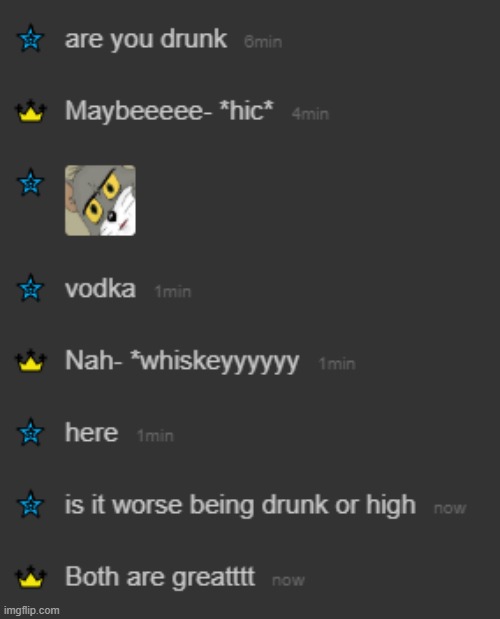Click the blue star icon beside the cat image
This screenshot has height=619, width=500.
pos(31,182)
